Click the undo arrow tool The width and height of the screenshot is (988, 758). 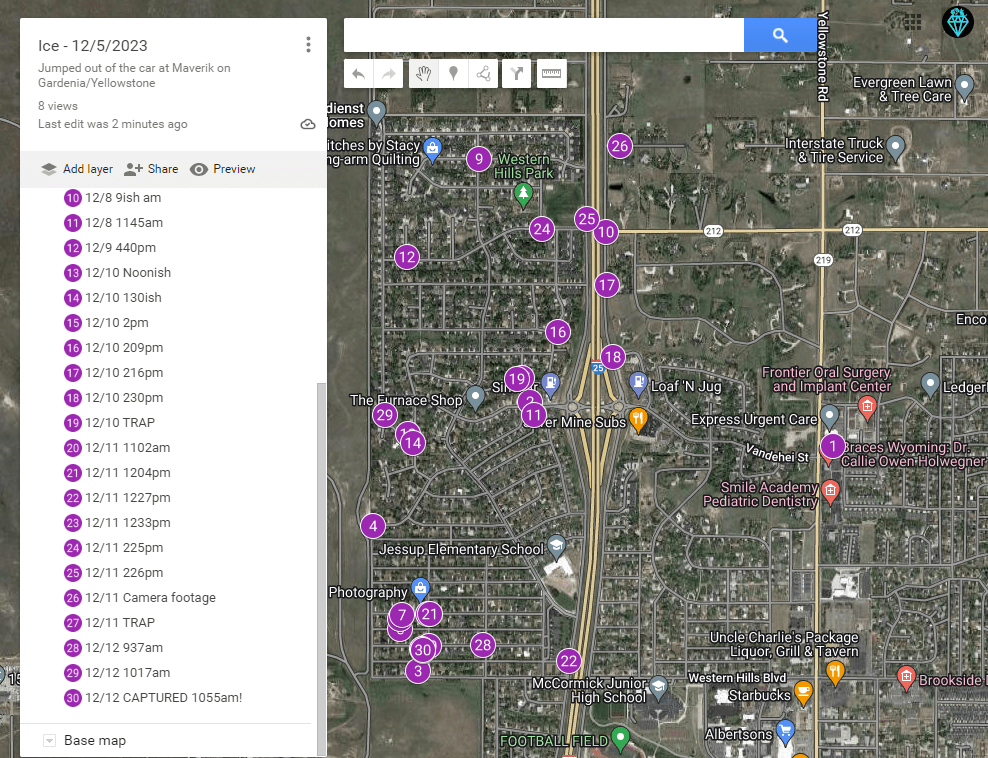[x=359, y=74]
